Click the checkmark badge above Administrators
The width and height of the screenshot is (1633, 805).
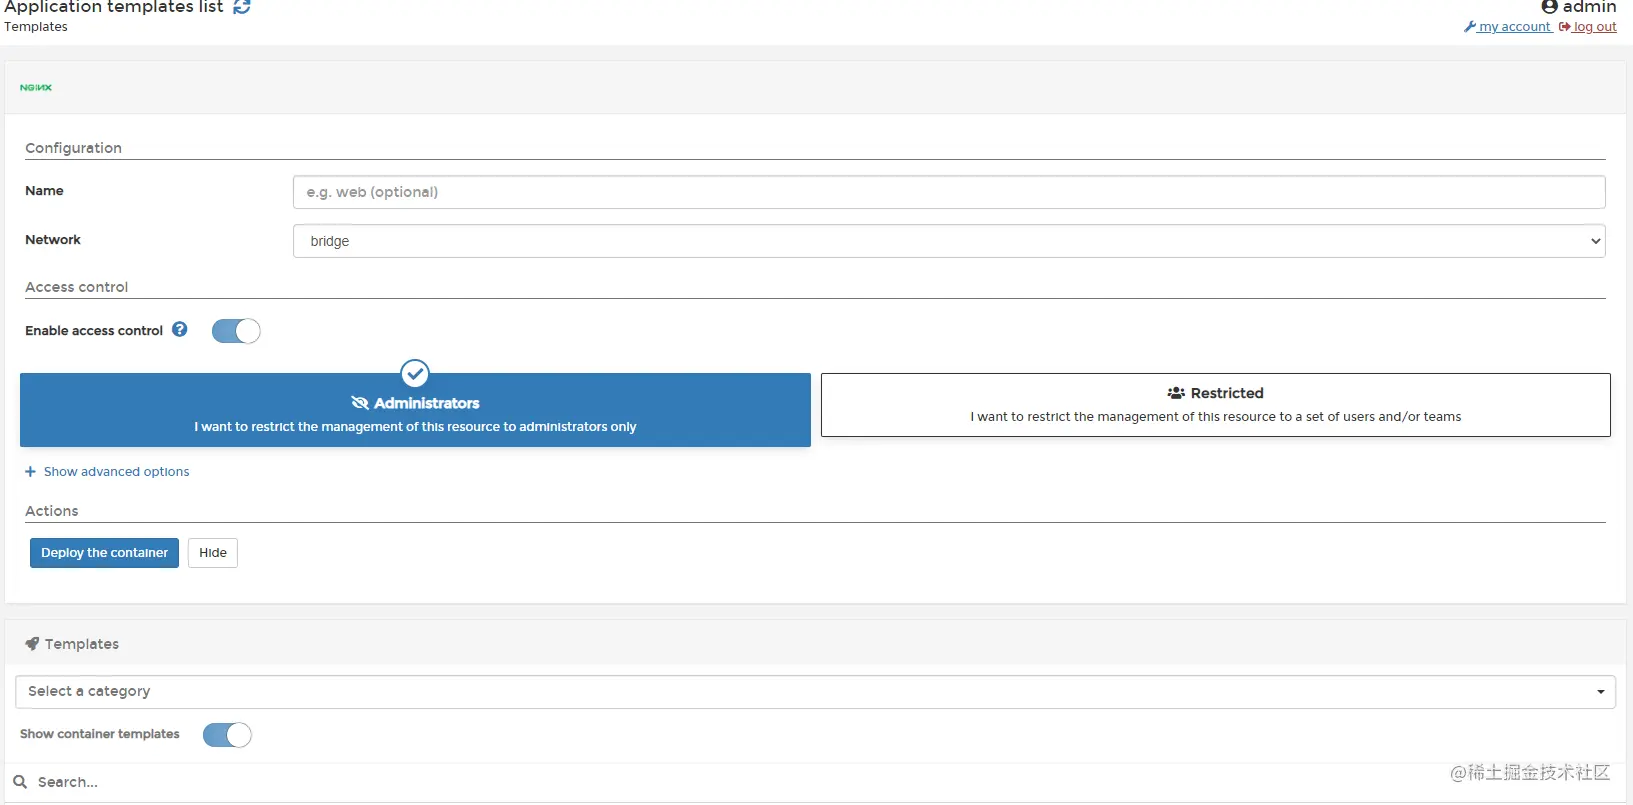coord(415,373)
